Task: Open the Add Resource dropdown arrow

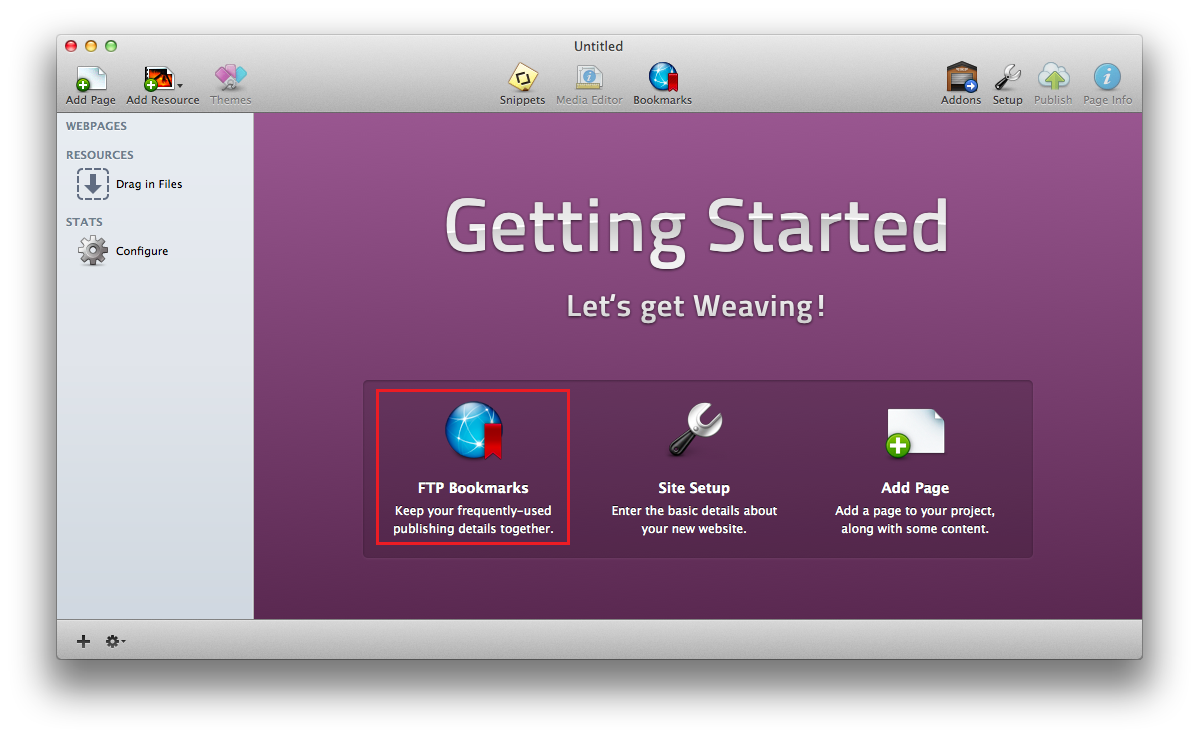Action: point(180,86)
